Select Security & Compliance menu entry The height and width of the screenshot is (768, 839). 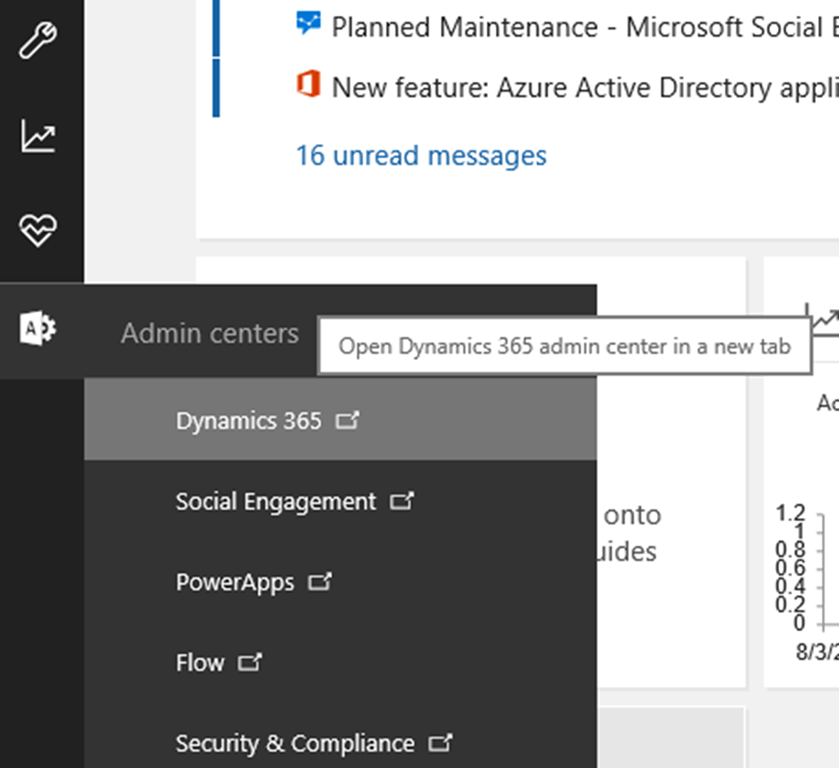point(294,743)
